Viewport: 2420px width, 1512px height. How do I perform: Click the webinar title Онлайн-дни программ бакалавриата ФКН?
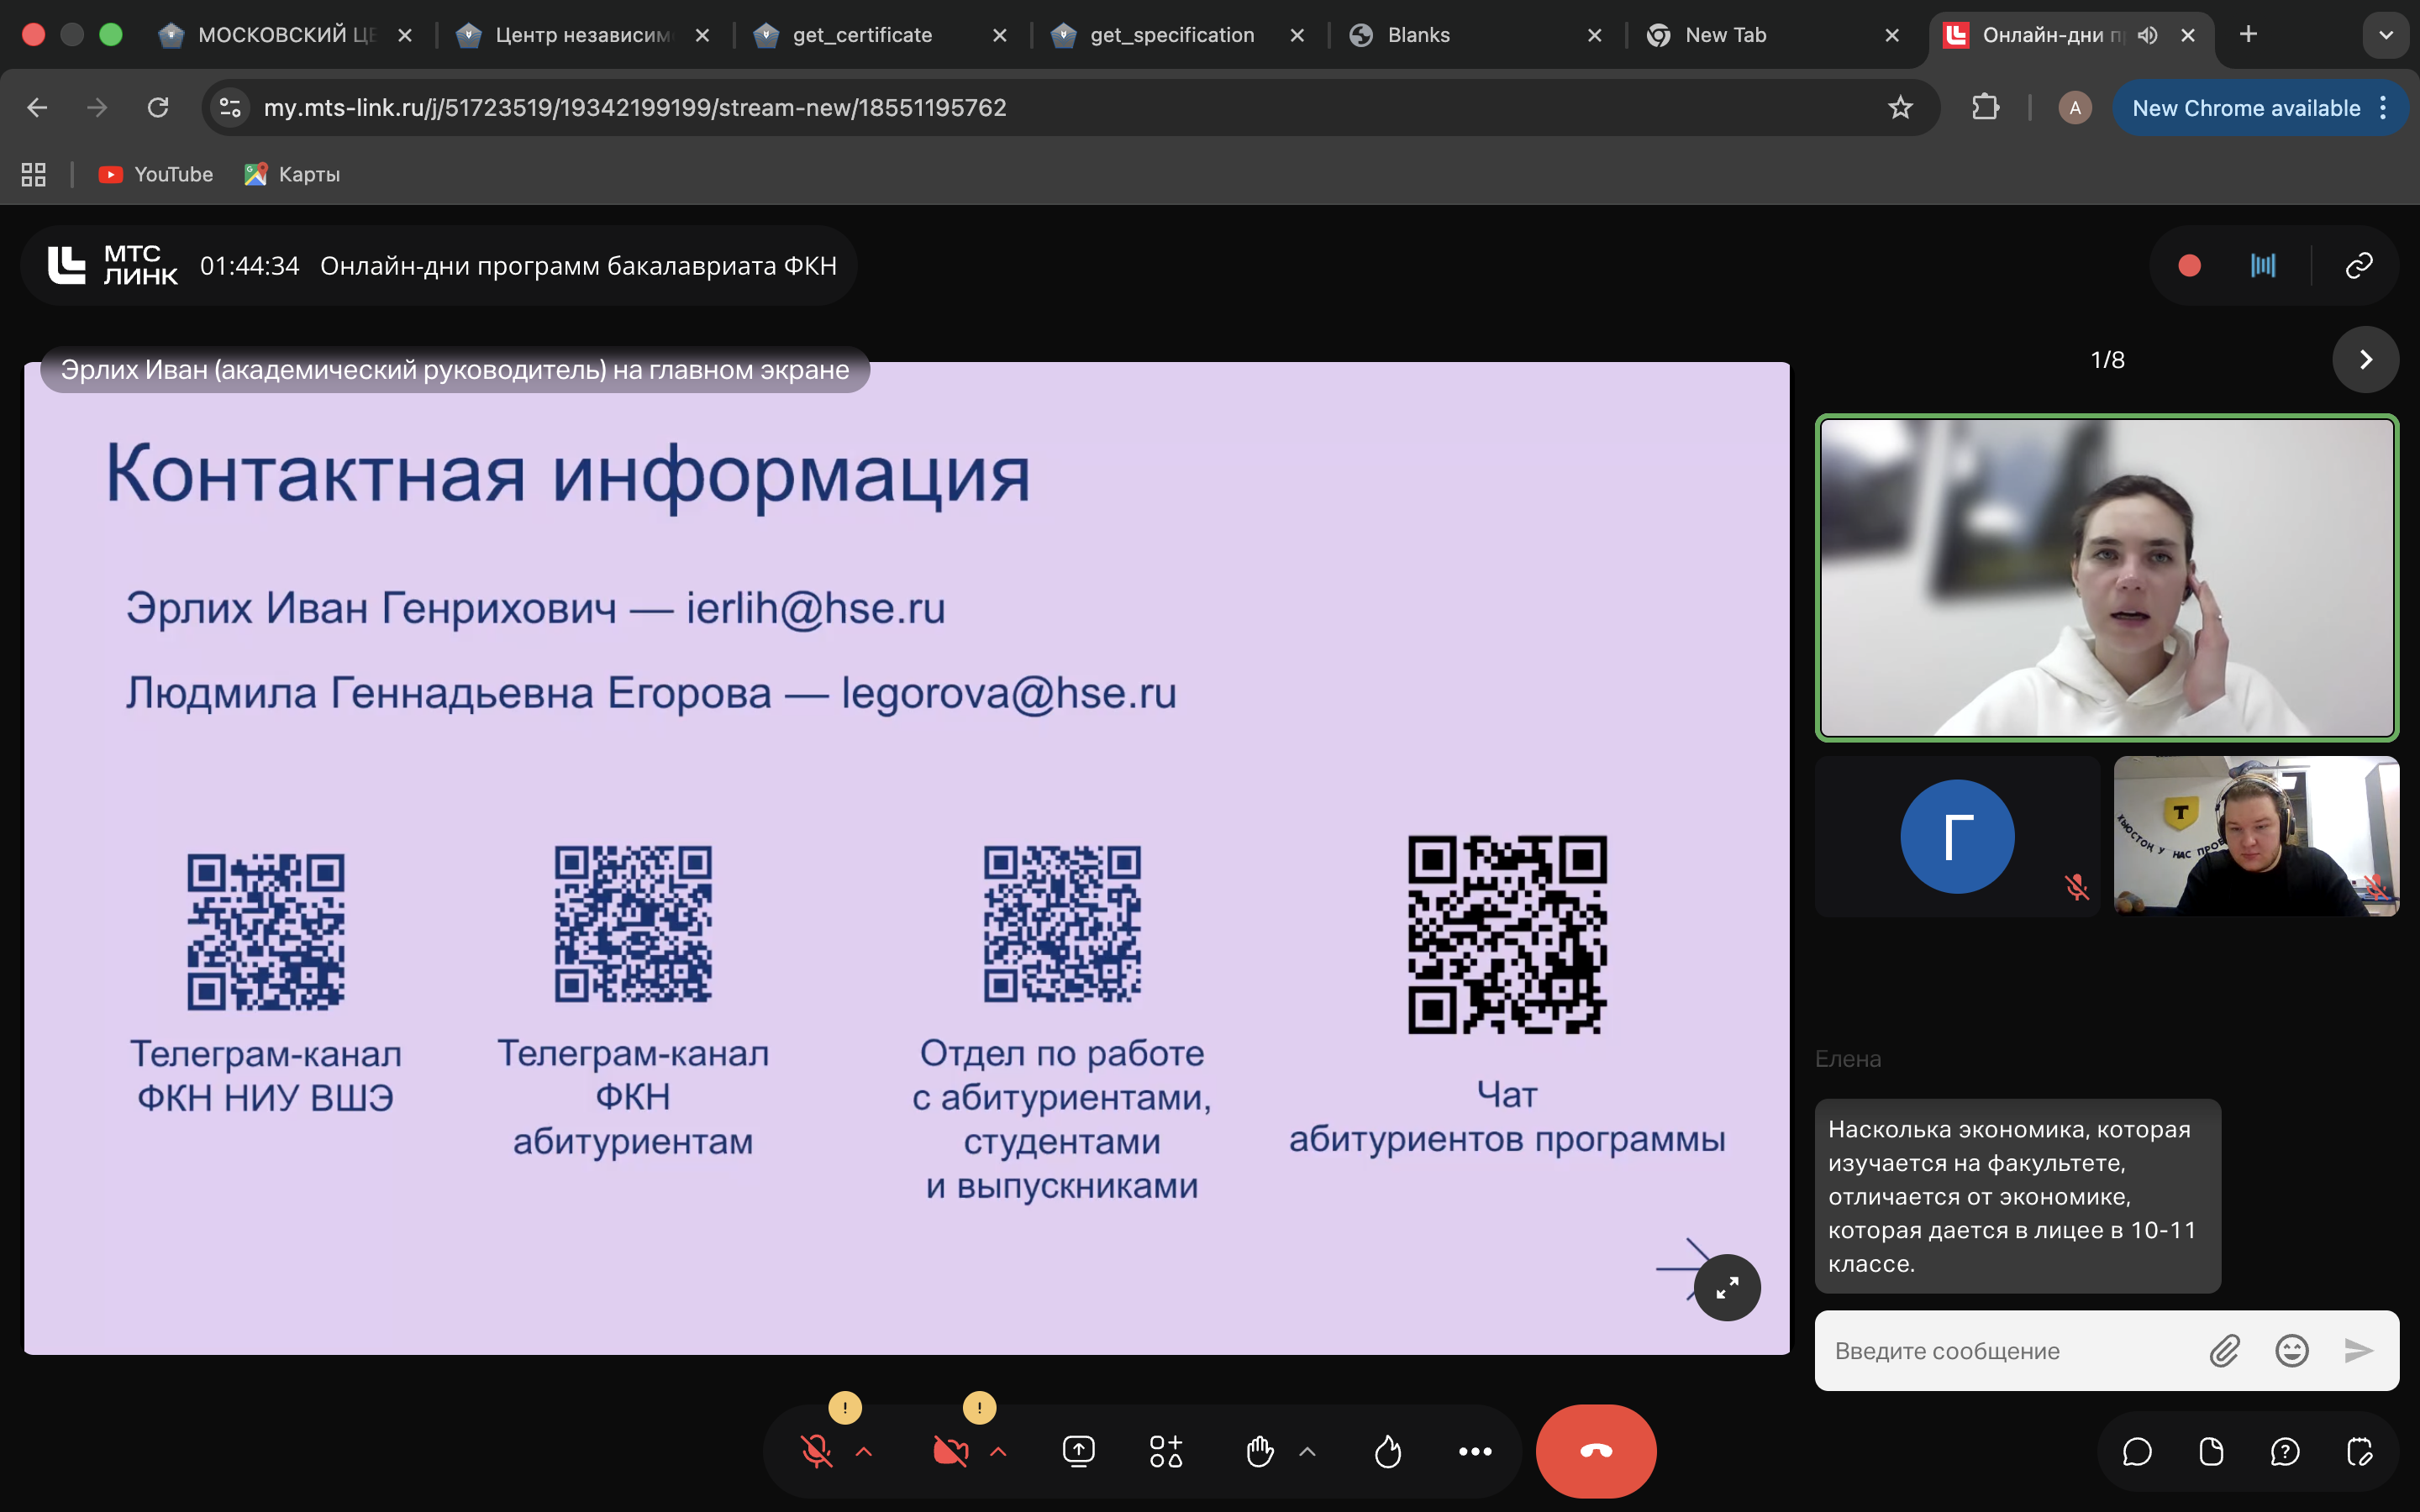pos(578,266)
